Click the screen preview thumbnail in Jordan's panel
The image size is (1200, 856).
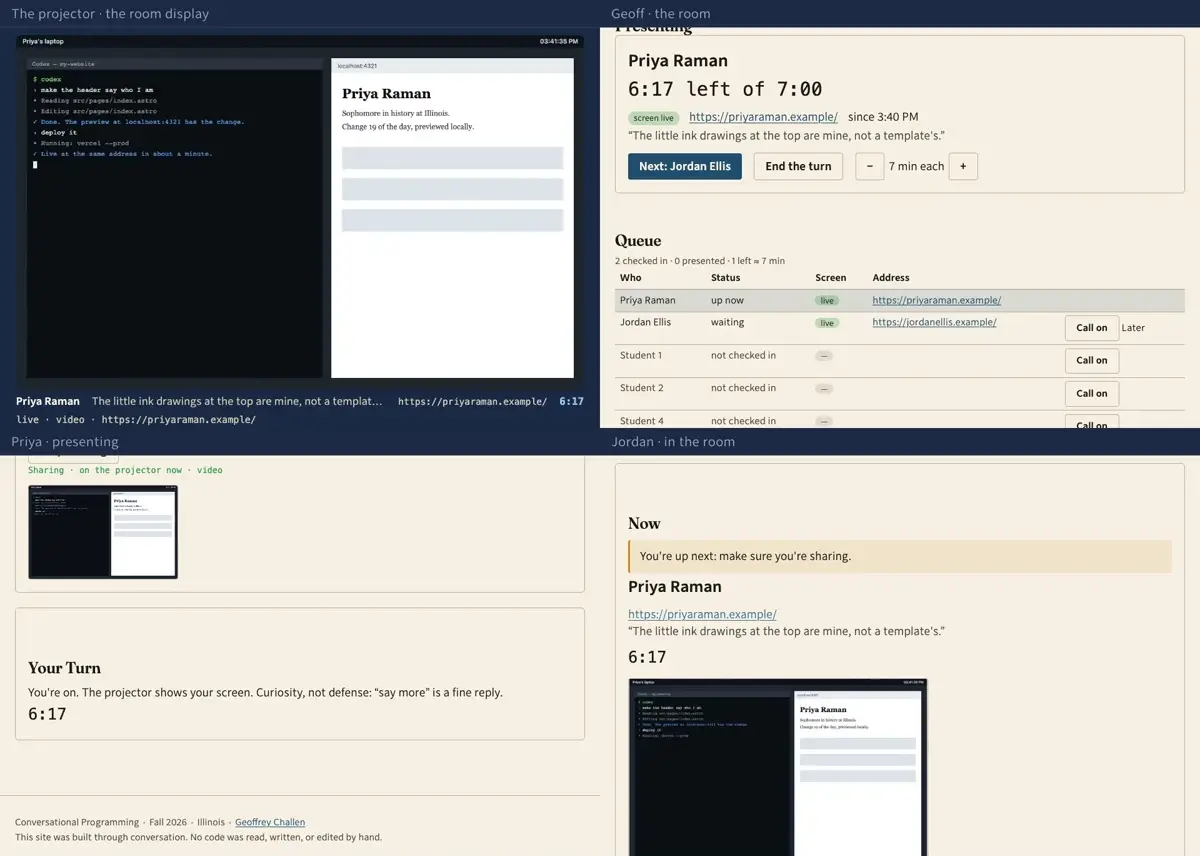point(778,767)
